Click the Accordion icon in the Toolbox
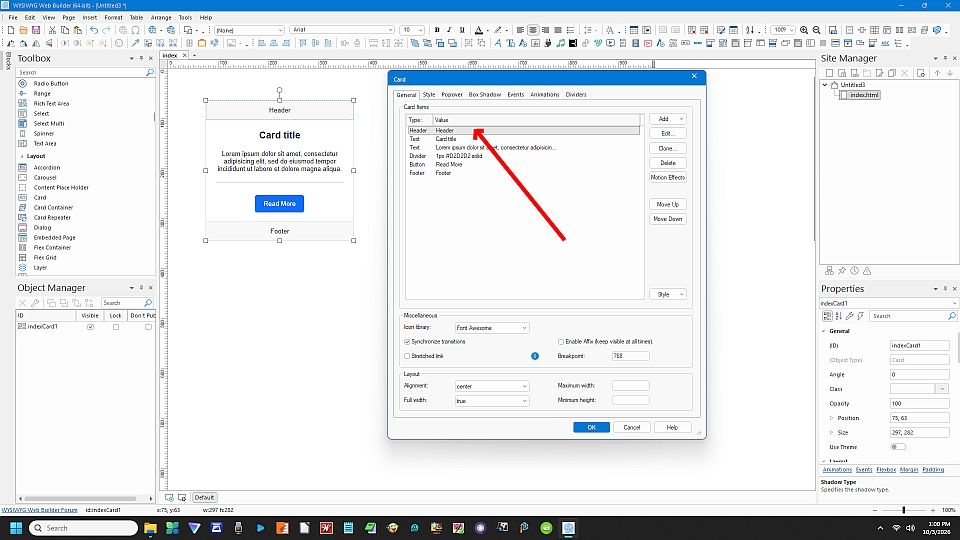The image size is (960, 540). click(23, 168)
